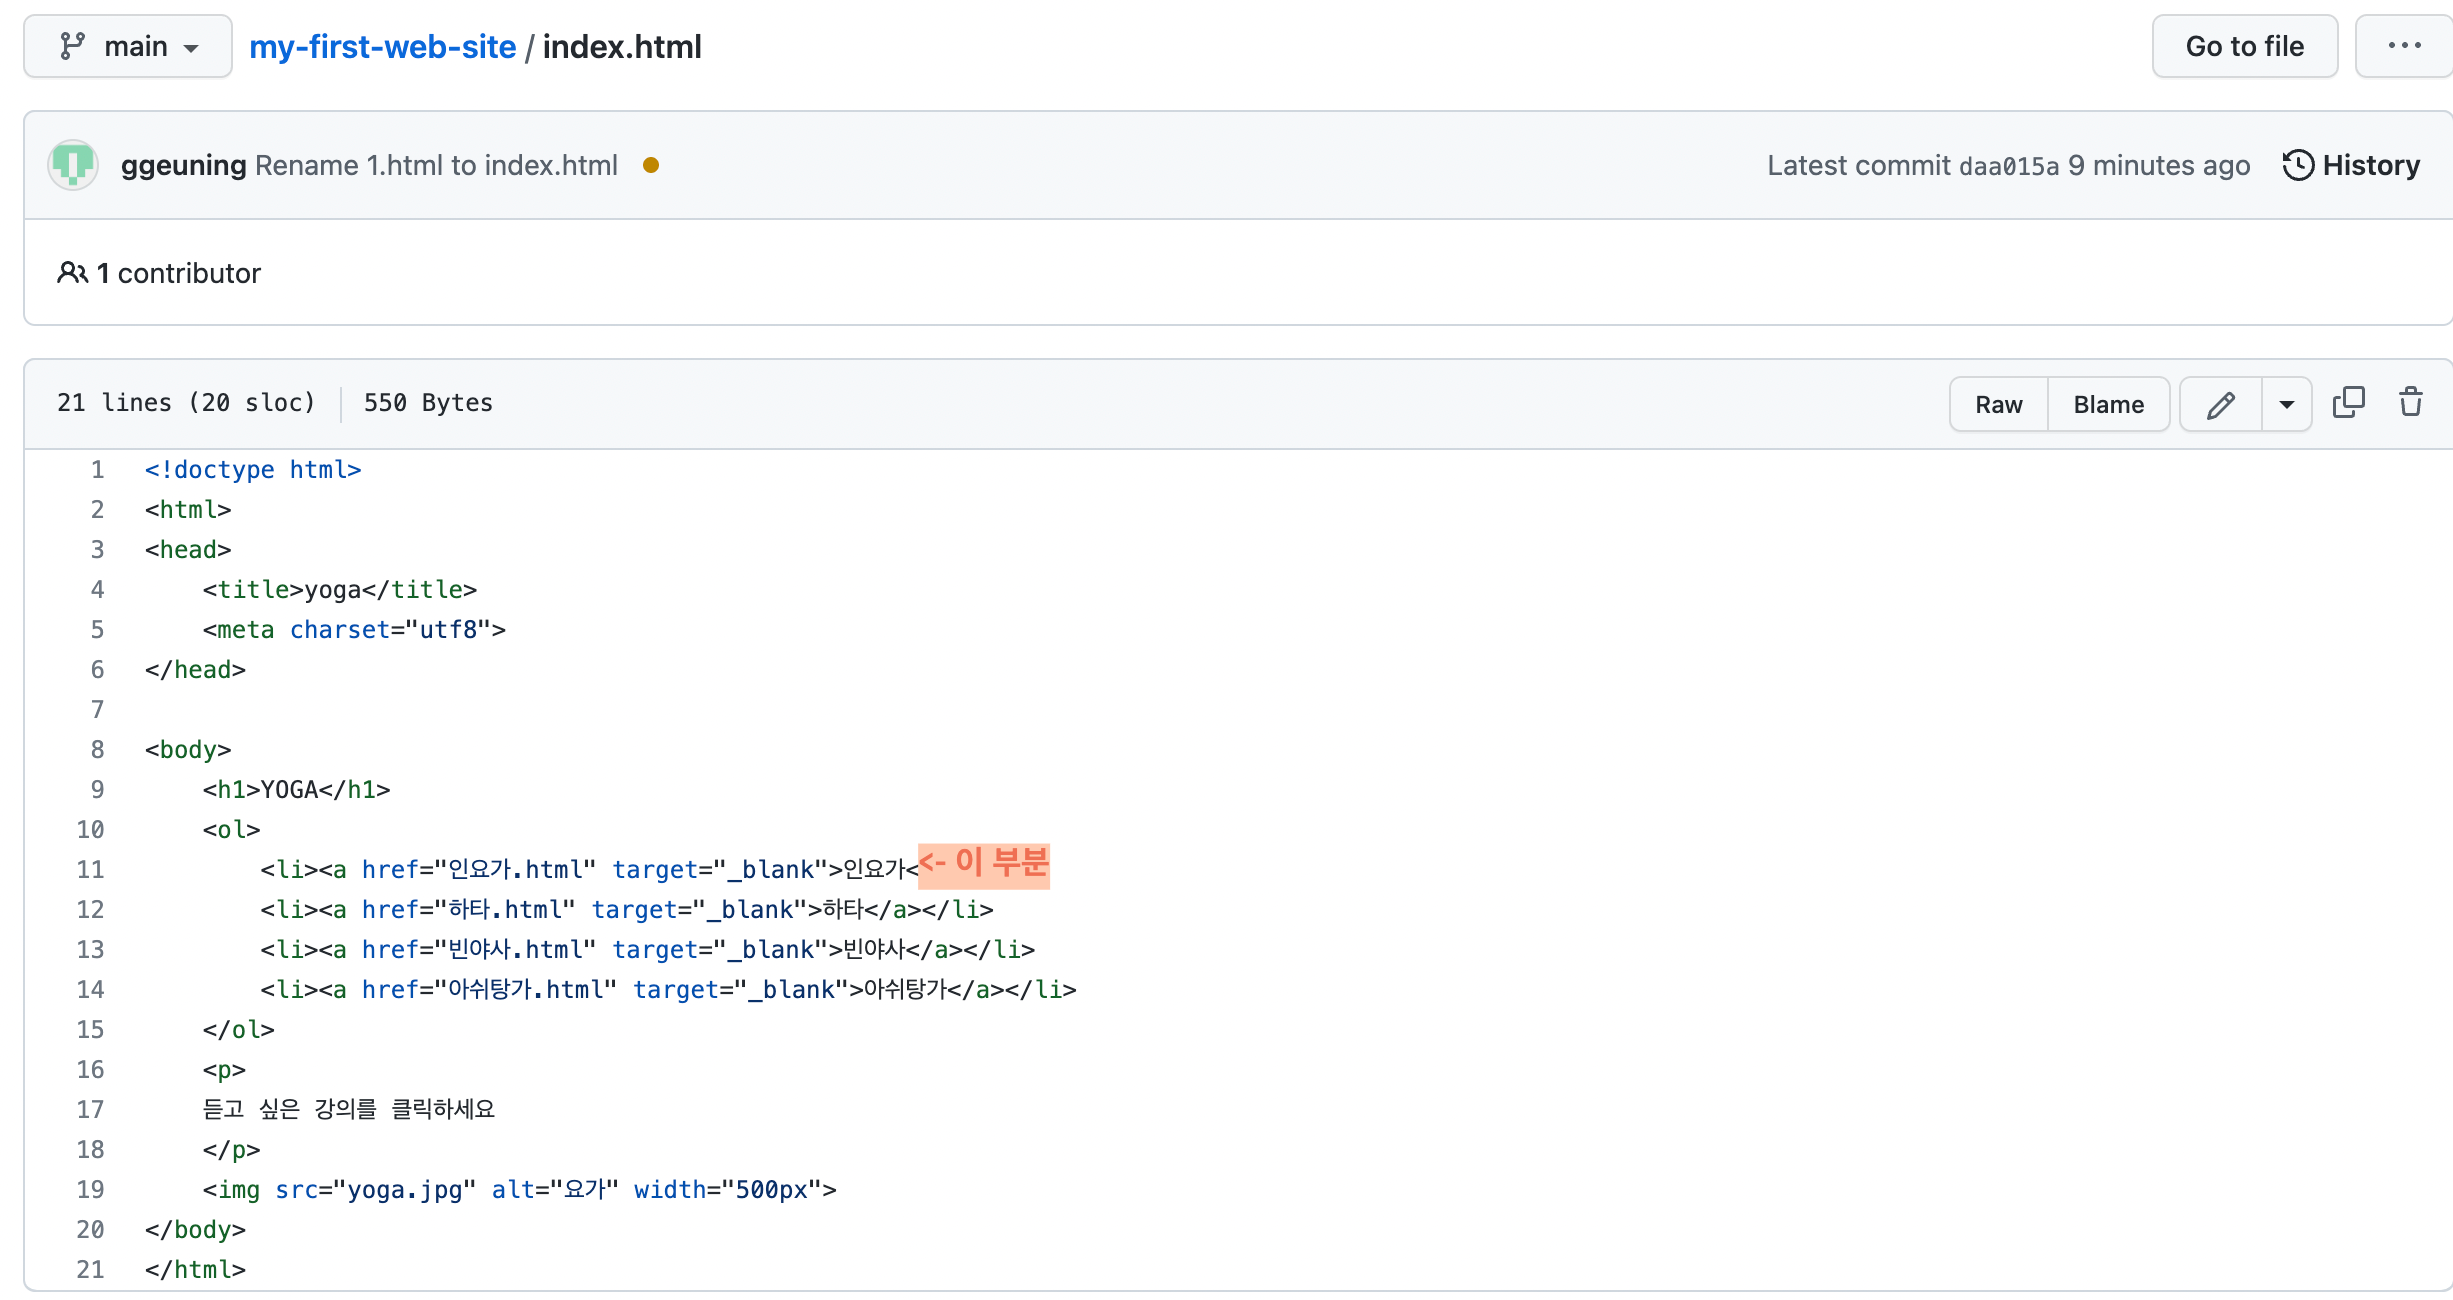Open the Rename 1.html to index.html commit
The width and height of the screenshot is (2453, 1300).
click(436, 165)
